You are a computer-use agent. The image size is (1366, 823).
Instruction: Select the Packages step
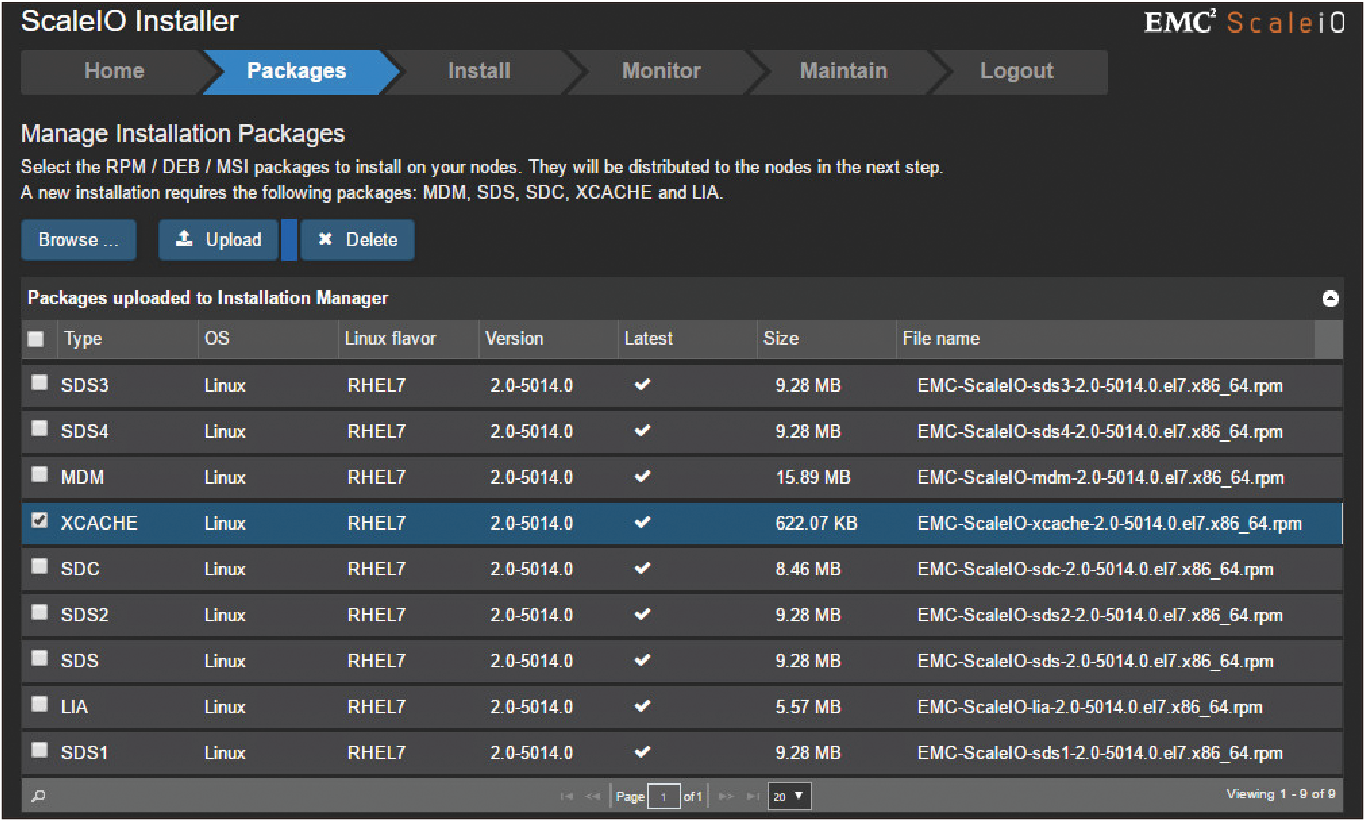(x=297, y=71)
